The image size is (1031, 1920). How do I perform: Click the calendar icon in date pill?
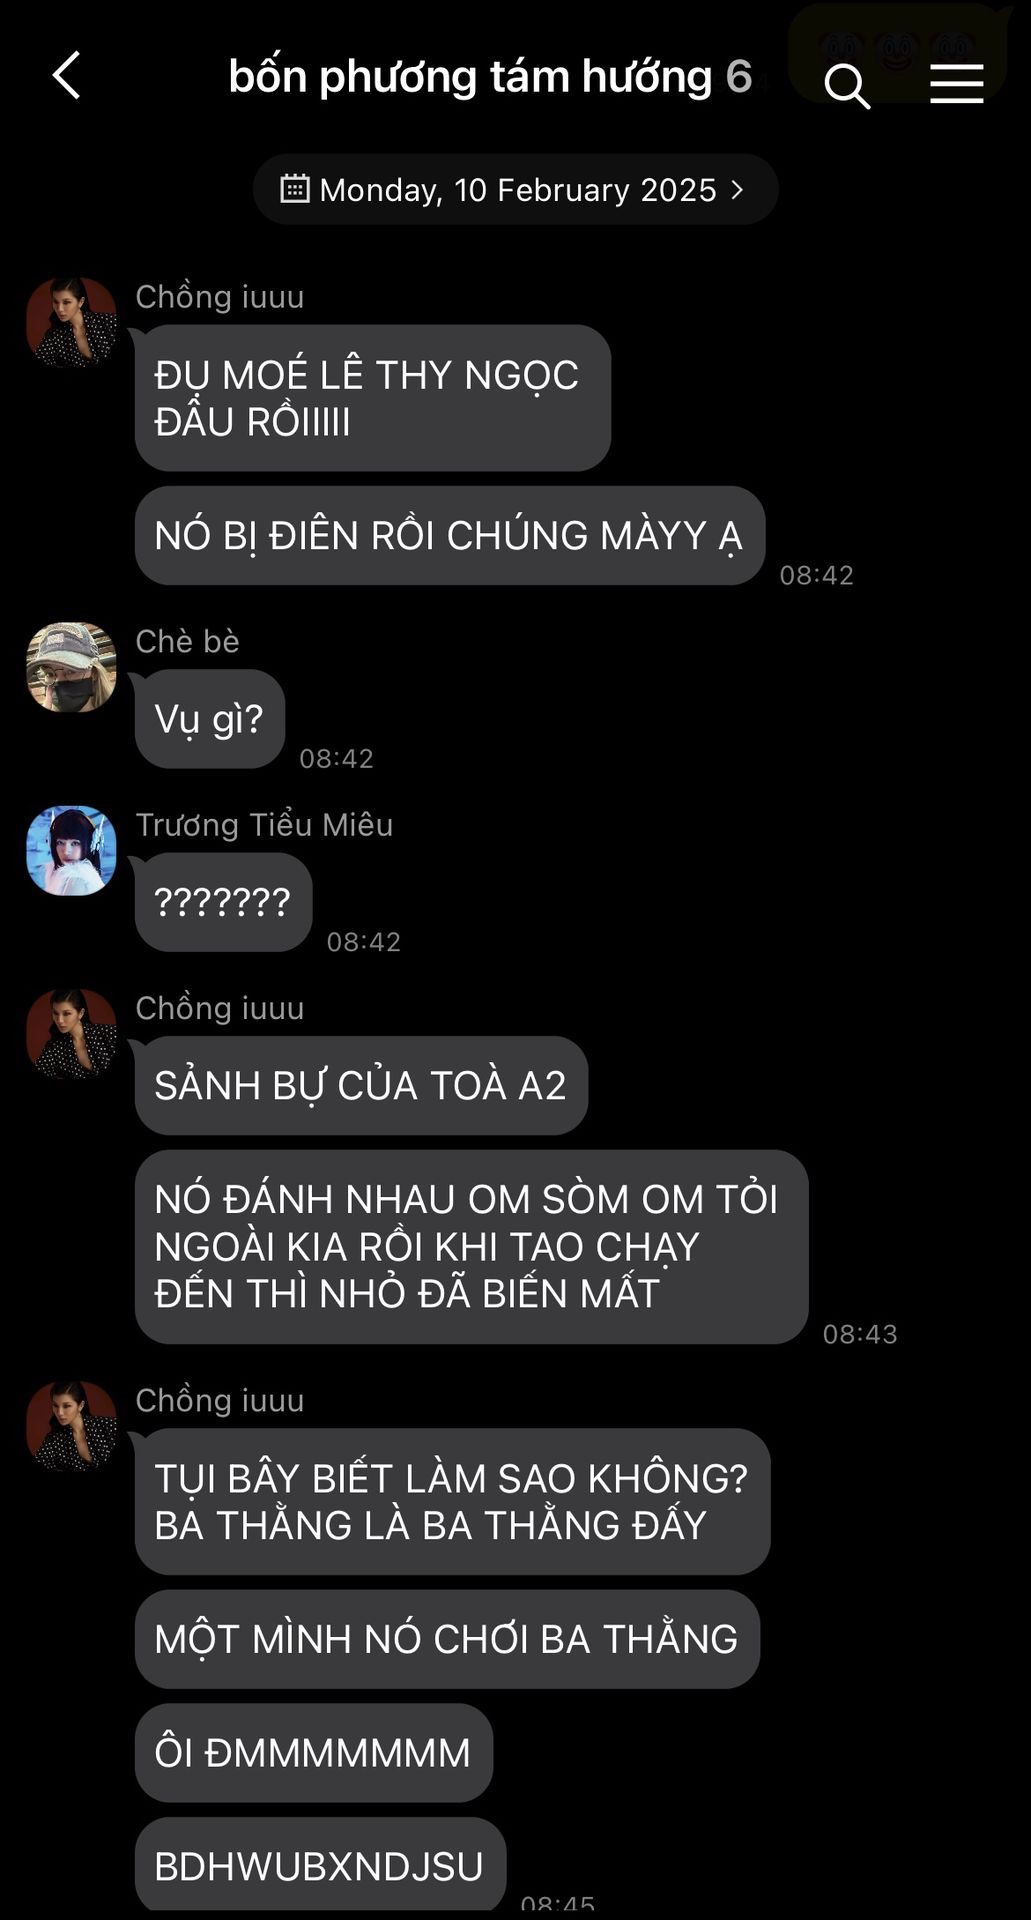[x=294, y=188]
